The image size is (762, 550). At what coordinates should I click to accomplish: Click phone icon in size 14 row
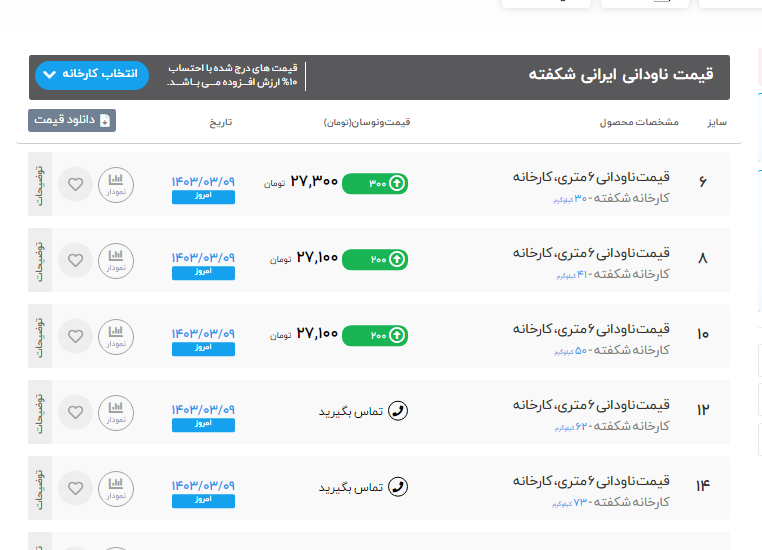tap(398, 487)
